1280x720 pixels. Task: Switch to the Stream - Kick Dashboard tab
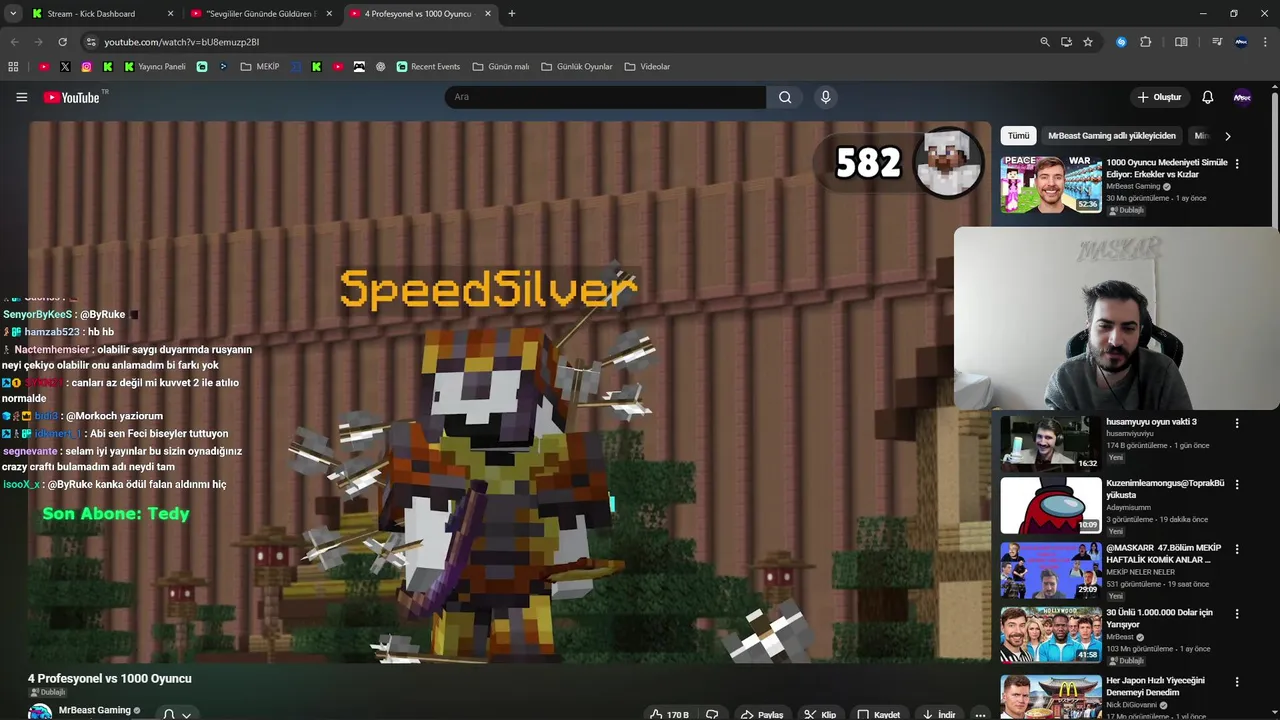[101, 14]
